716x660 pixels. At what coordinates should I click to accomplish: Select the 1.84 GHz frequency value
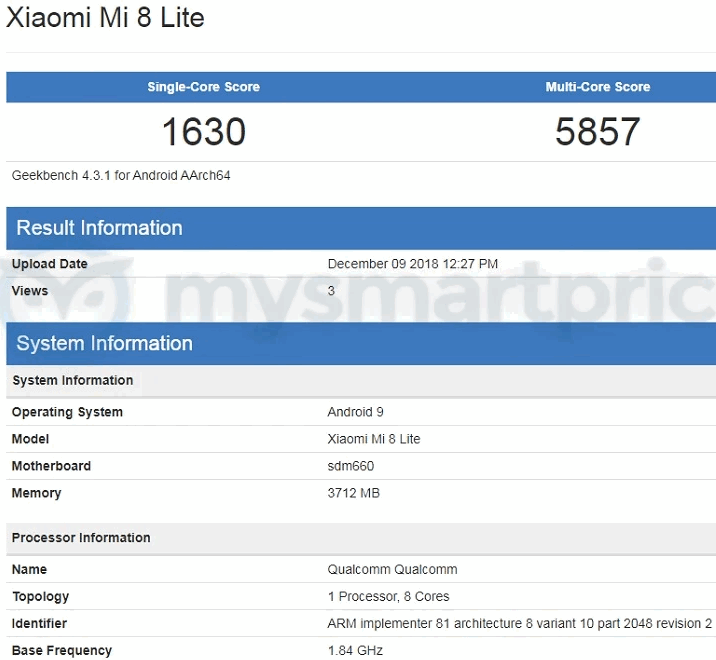pos(355,650)
